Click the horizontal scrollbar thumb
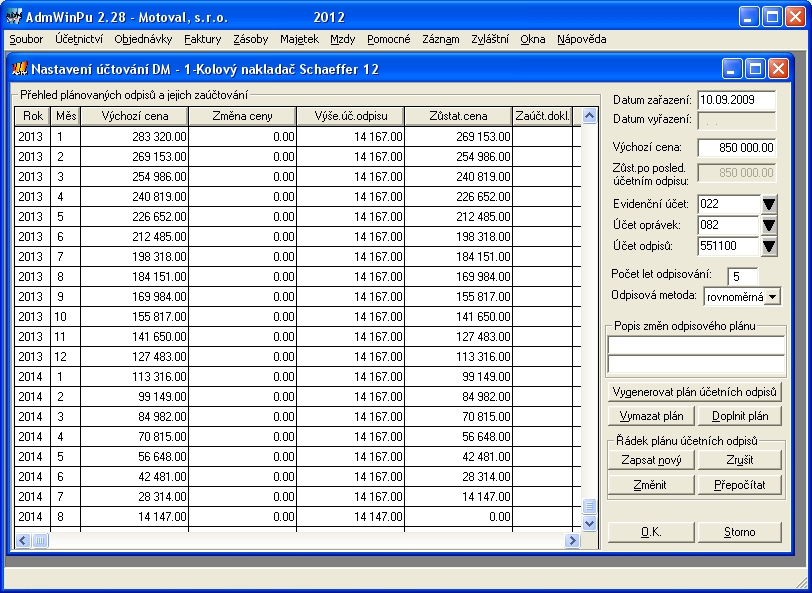 [40, 541]
